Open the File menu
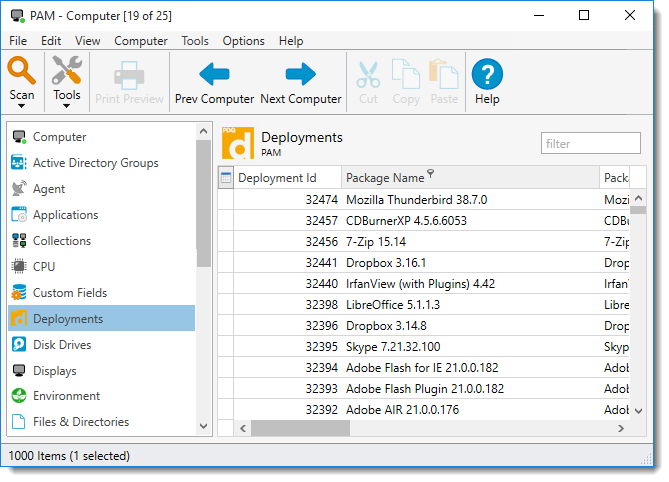Viewport: 669px width, 482px height. tap(18, 41)
